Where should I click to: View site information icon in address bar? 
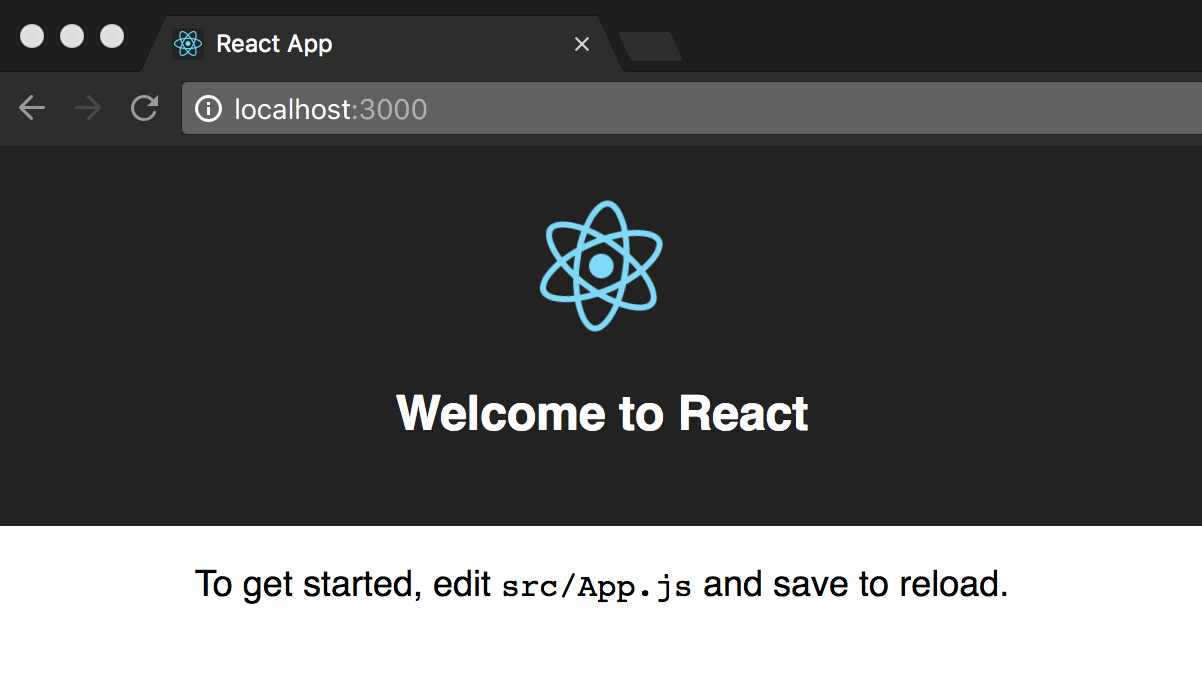point(208,108)
